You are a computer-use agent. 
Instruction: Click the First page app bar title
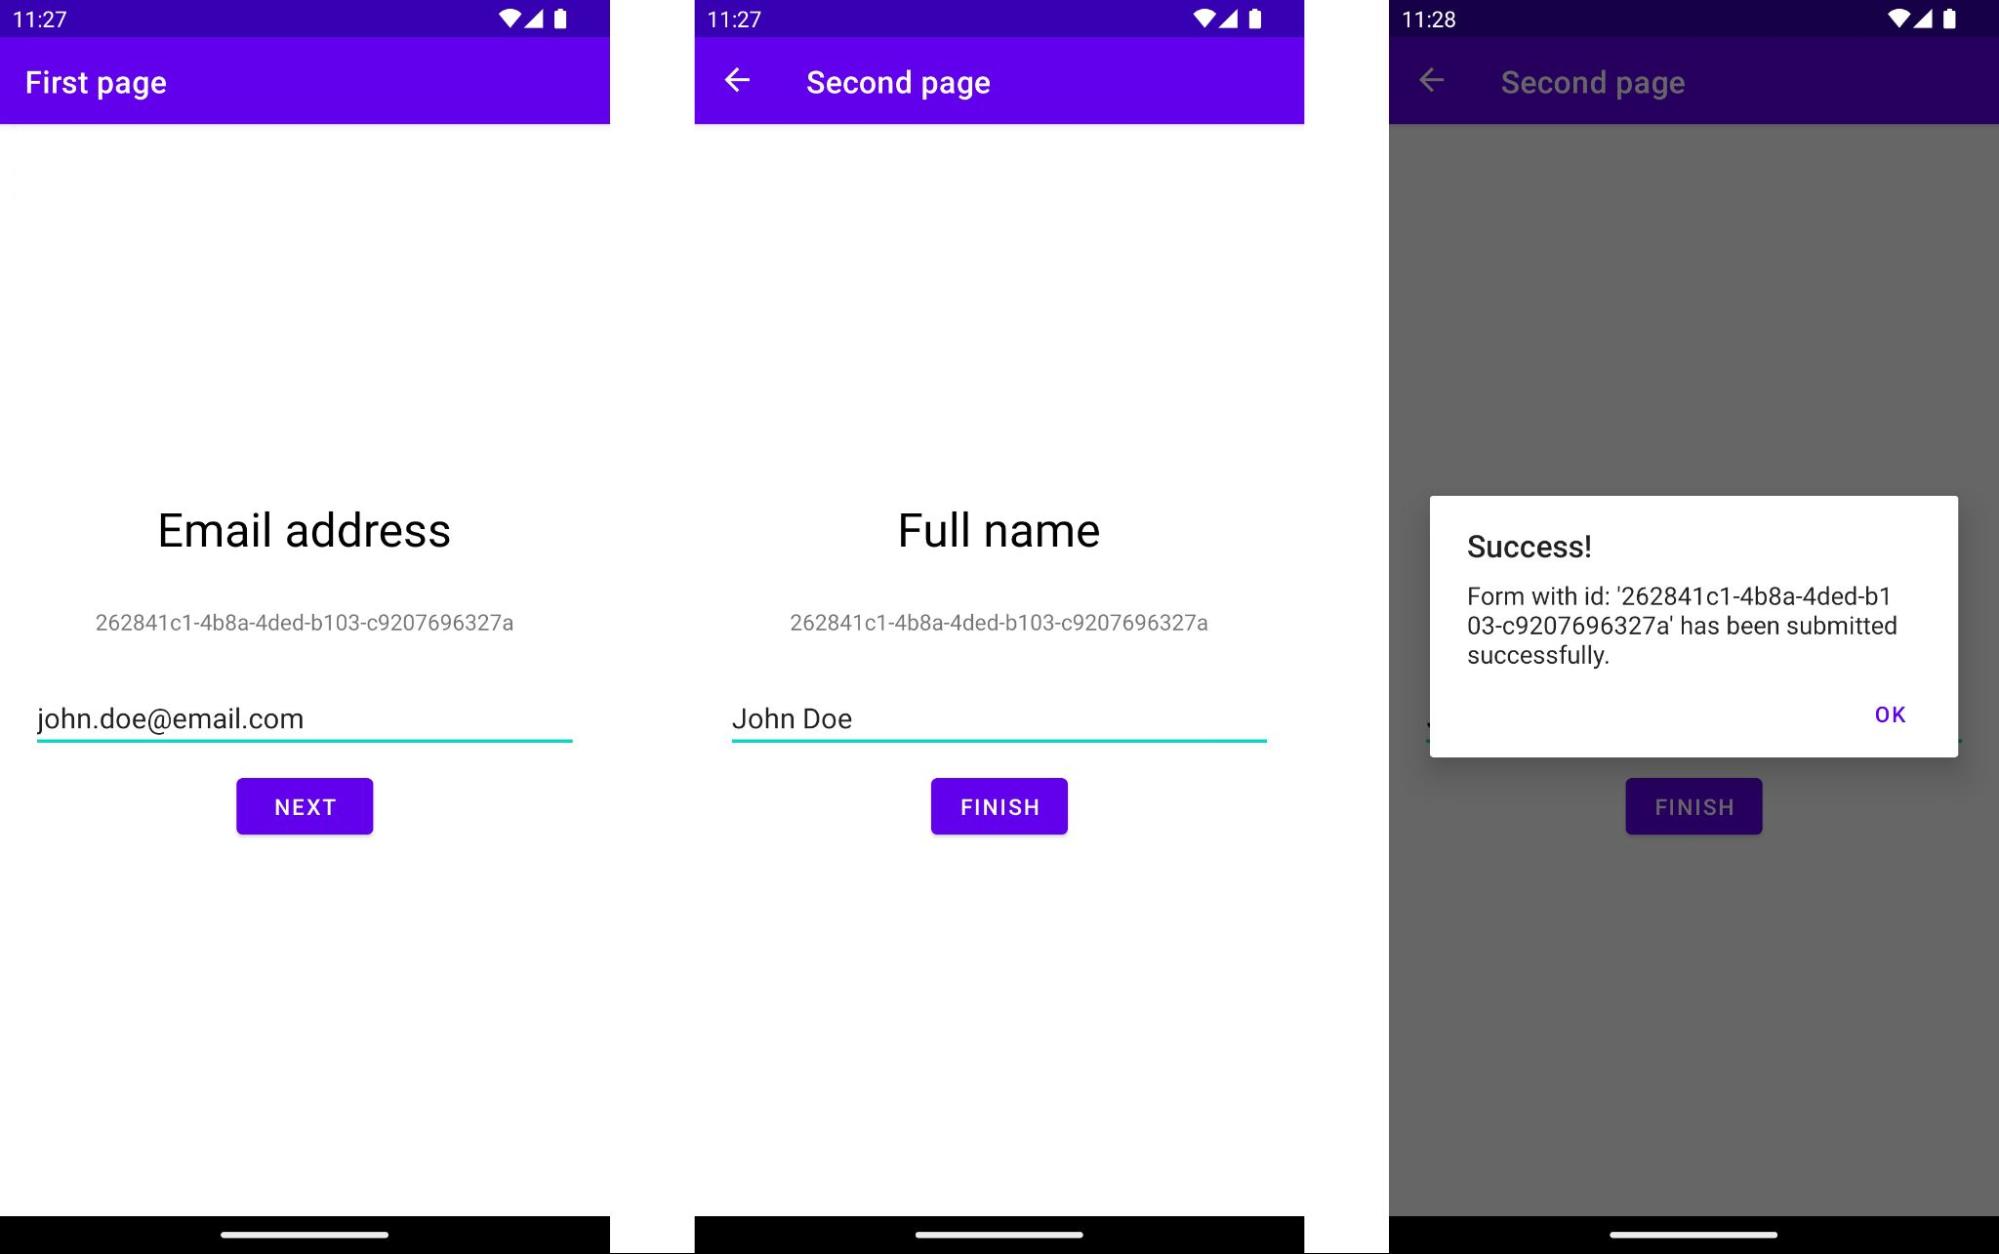point(95,82)
